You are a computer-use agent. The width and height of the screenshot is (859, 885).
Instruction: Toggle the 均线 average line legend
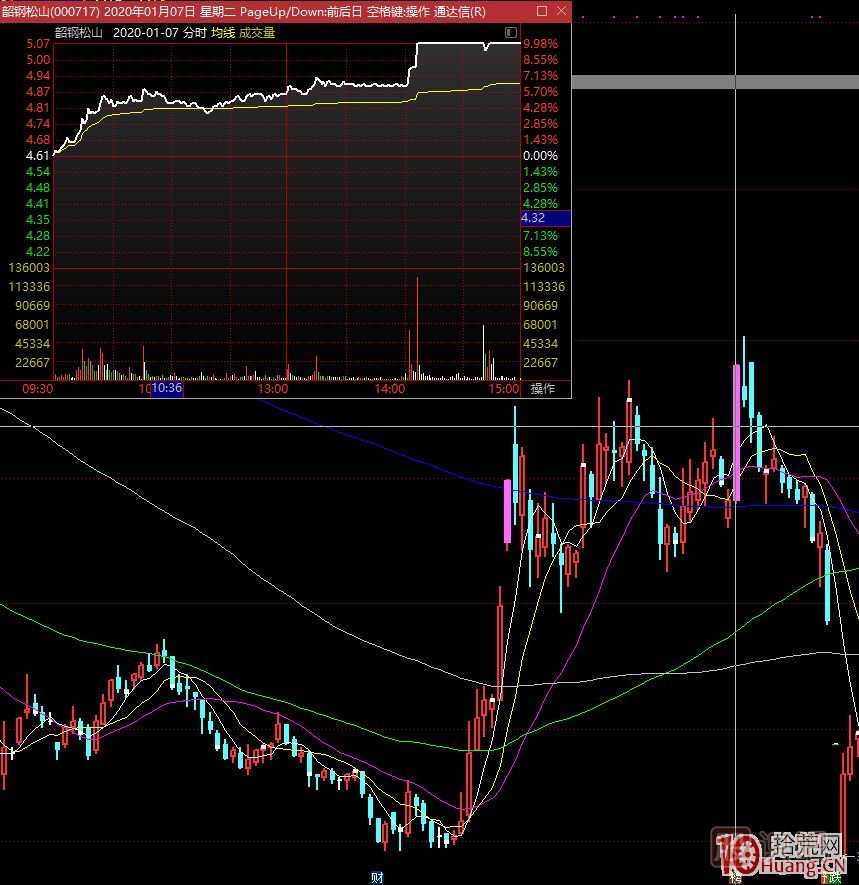[222, 32]
